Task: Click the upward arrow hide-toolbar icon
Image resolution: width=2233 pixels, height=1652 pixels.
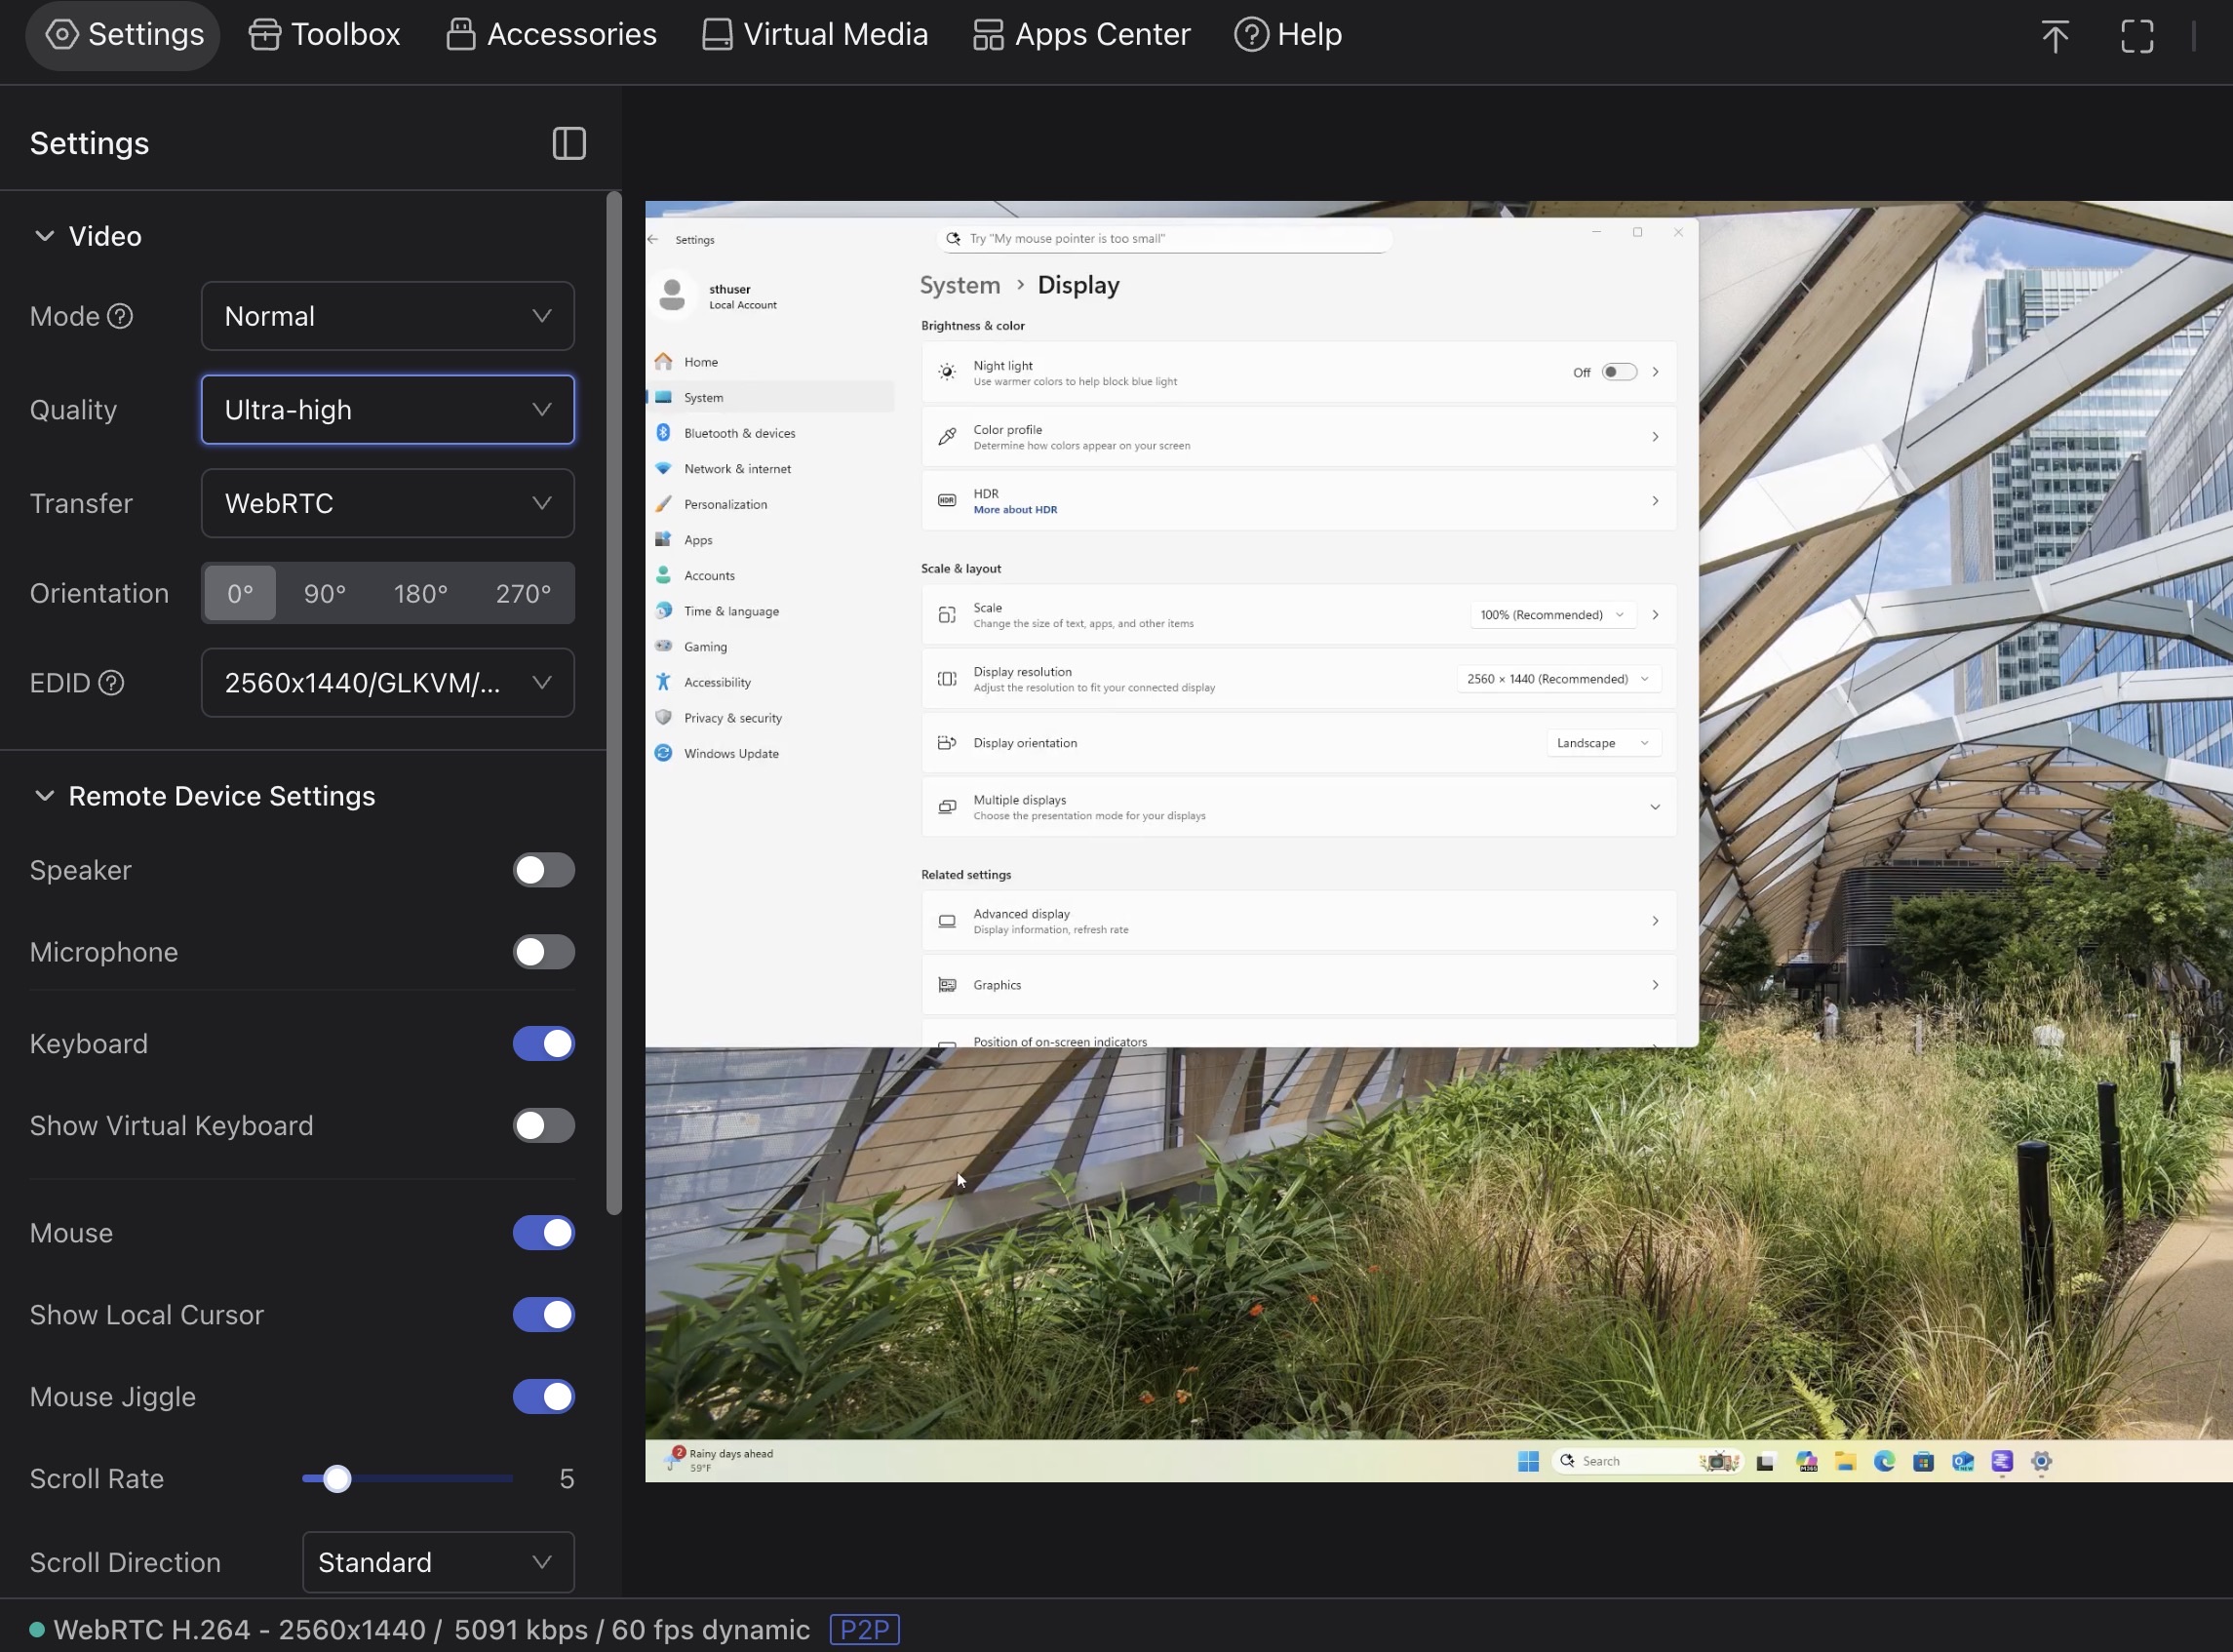Action: coord(2055,36)
